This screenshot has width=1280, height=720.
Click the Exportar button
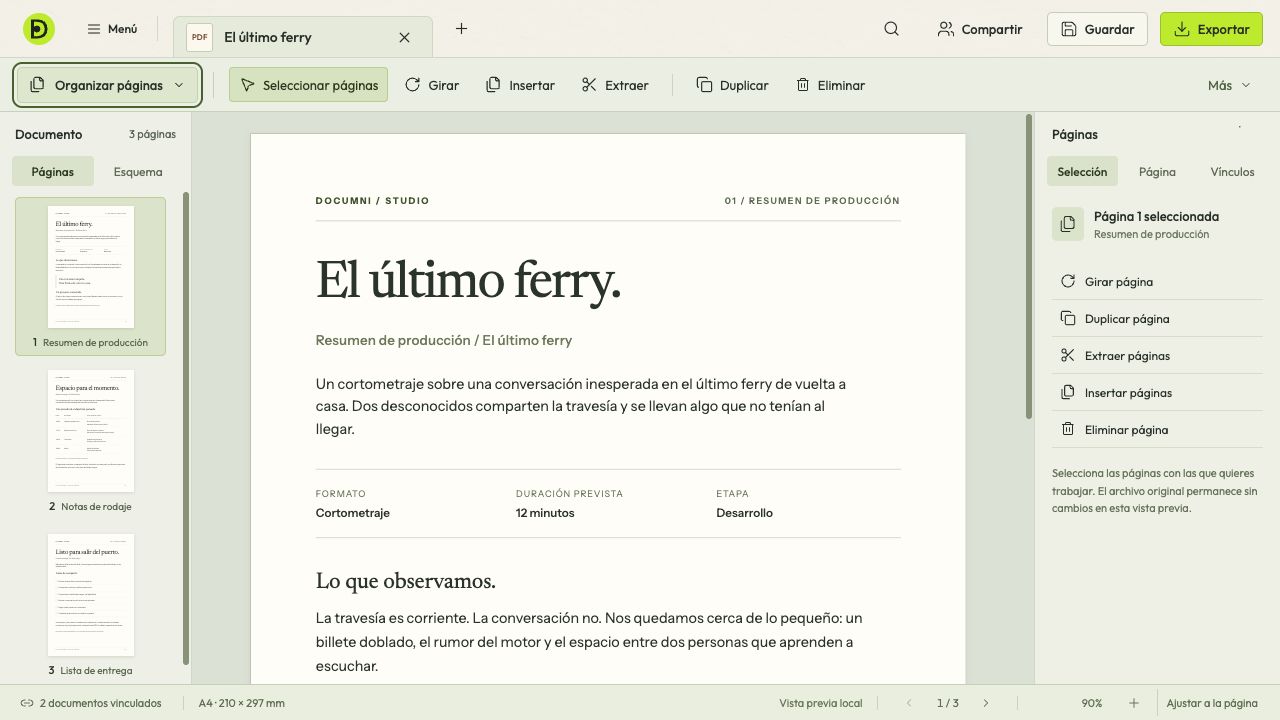[1211, 29]
